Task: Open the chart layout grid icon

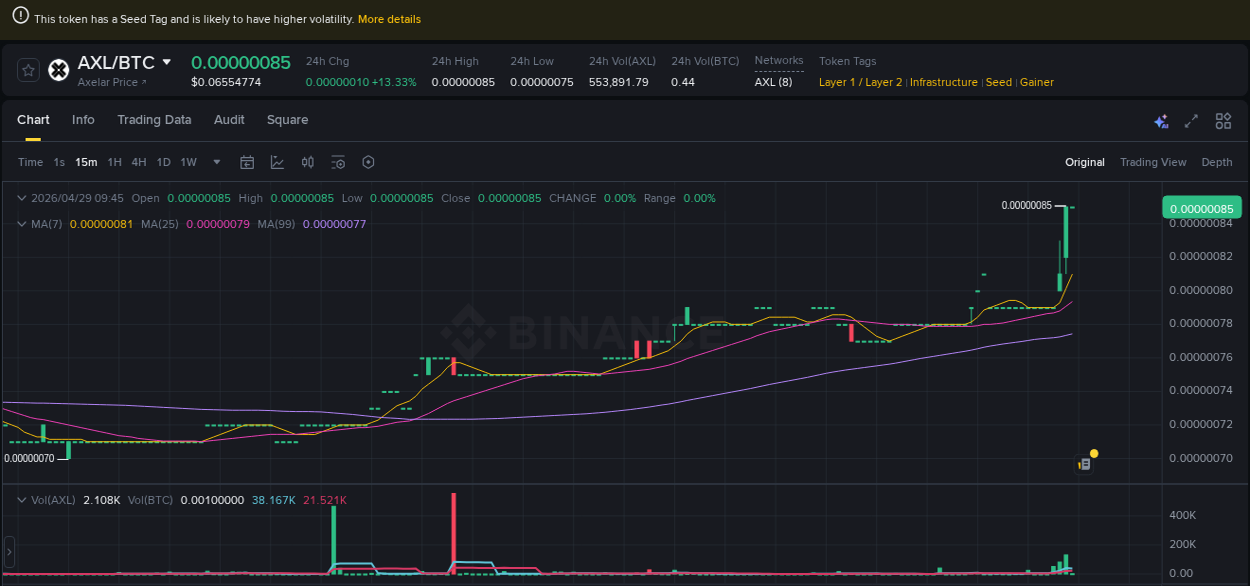Action: click(1223, 121)
